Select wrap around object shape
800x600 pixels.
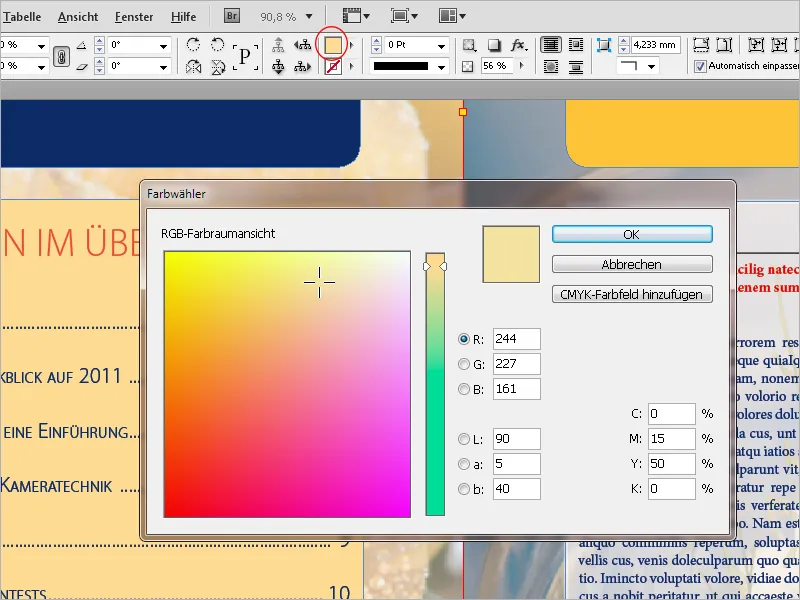[551, 66]
